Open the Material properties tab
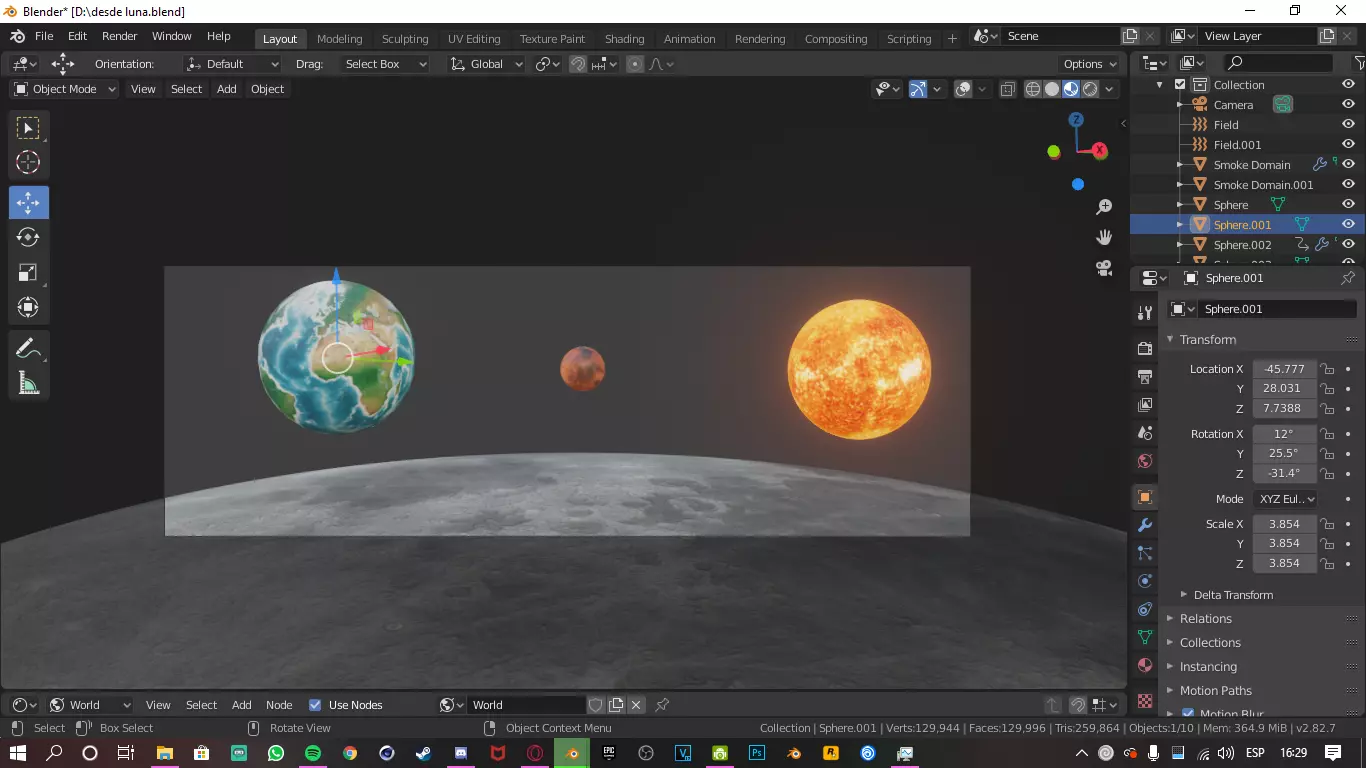This screenshot has height=768, width=1366. coord(1145,665)
